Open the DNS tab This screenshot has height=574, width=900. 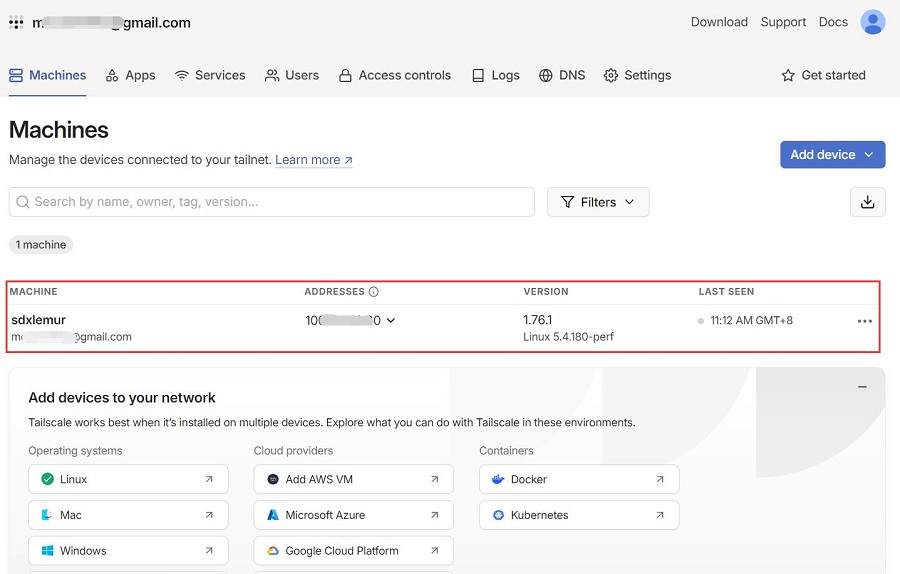pos(562,75)
